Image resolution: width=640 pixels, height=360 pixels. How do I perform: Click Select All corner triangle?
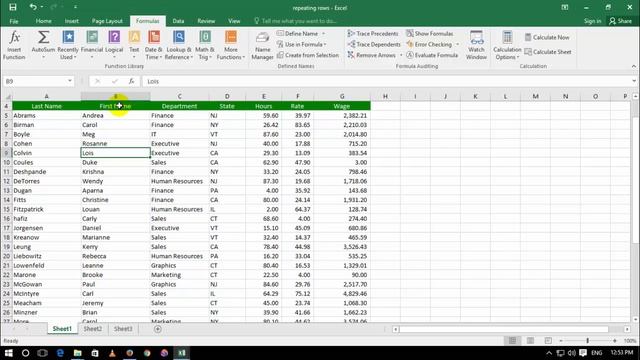8,97
